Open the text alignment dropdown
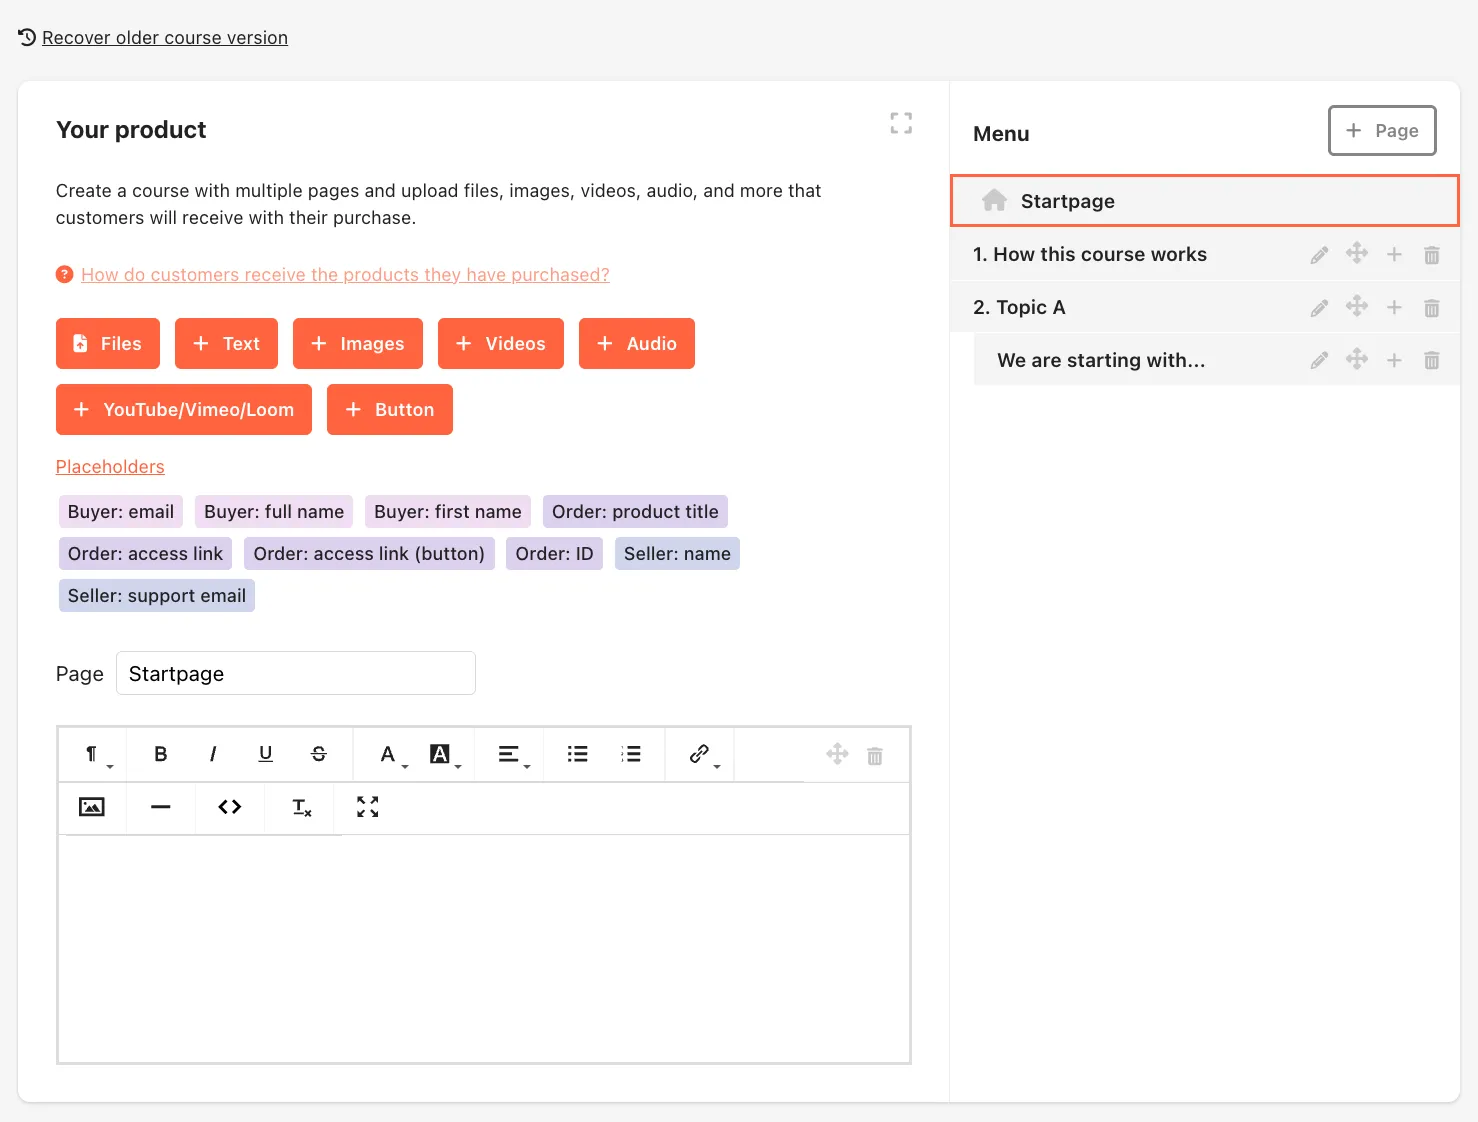Image resolution: width=1478 pixels, height=1122 pixels. (x=513, y=755)
